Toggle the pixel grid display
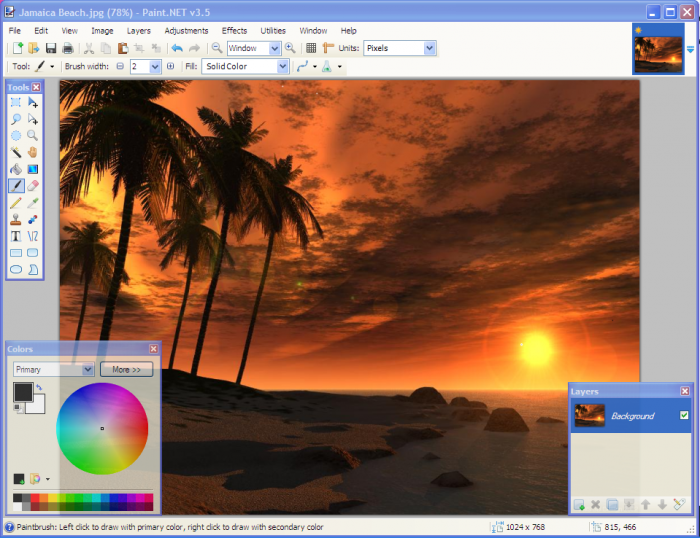The height and width of the screenshot is (538, 700). (311, 48)
